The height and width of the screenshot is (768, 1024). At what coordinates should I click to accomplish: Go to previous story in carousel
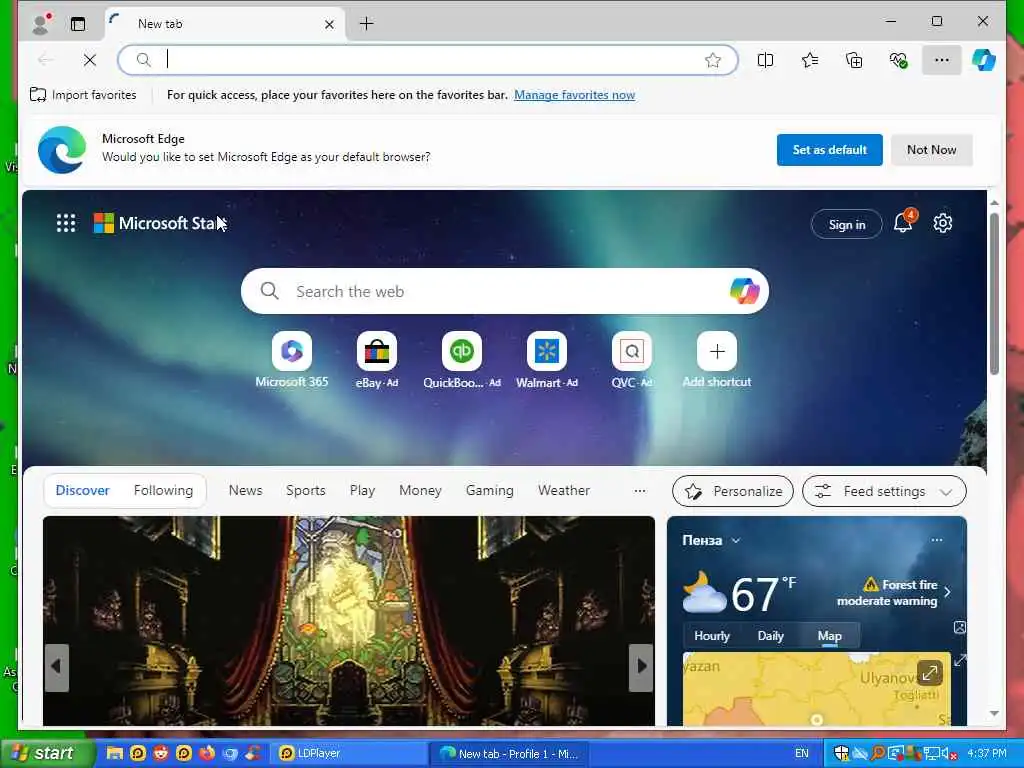pyautogui.click(x=57, y=667)
